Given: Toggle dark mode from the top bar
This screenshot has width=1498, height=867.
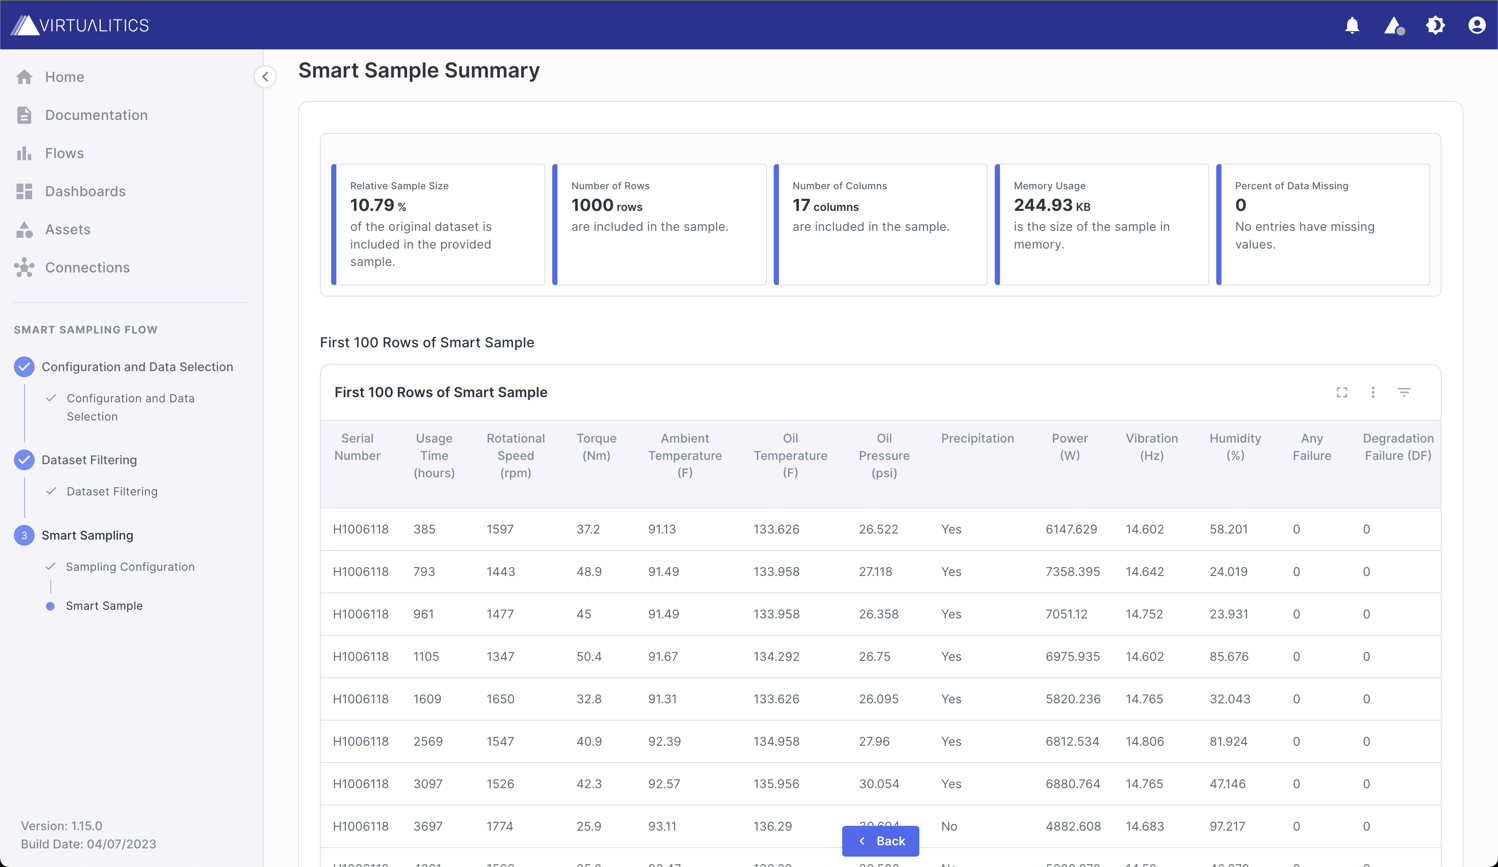Looking at the screenshot, I should 1435,25.
